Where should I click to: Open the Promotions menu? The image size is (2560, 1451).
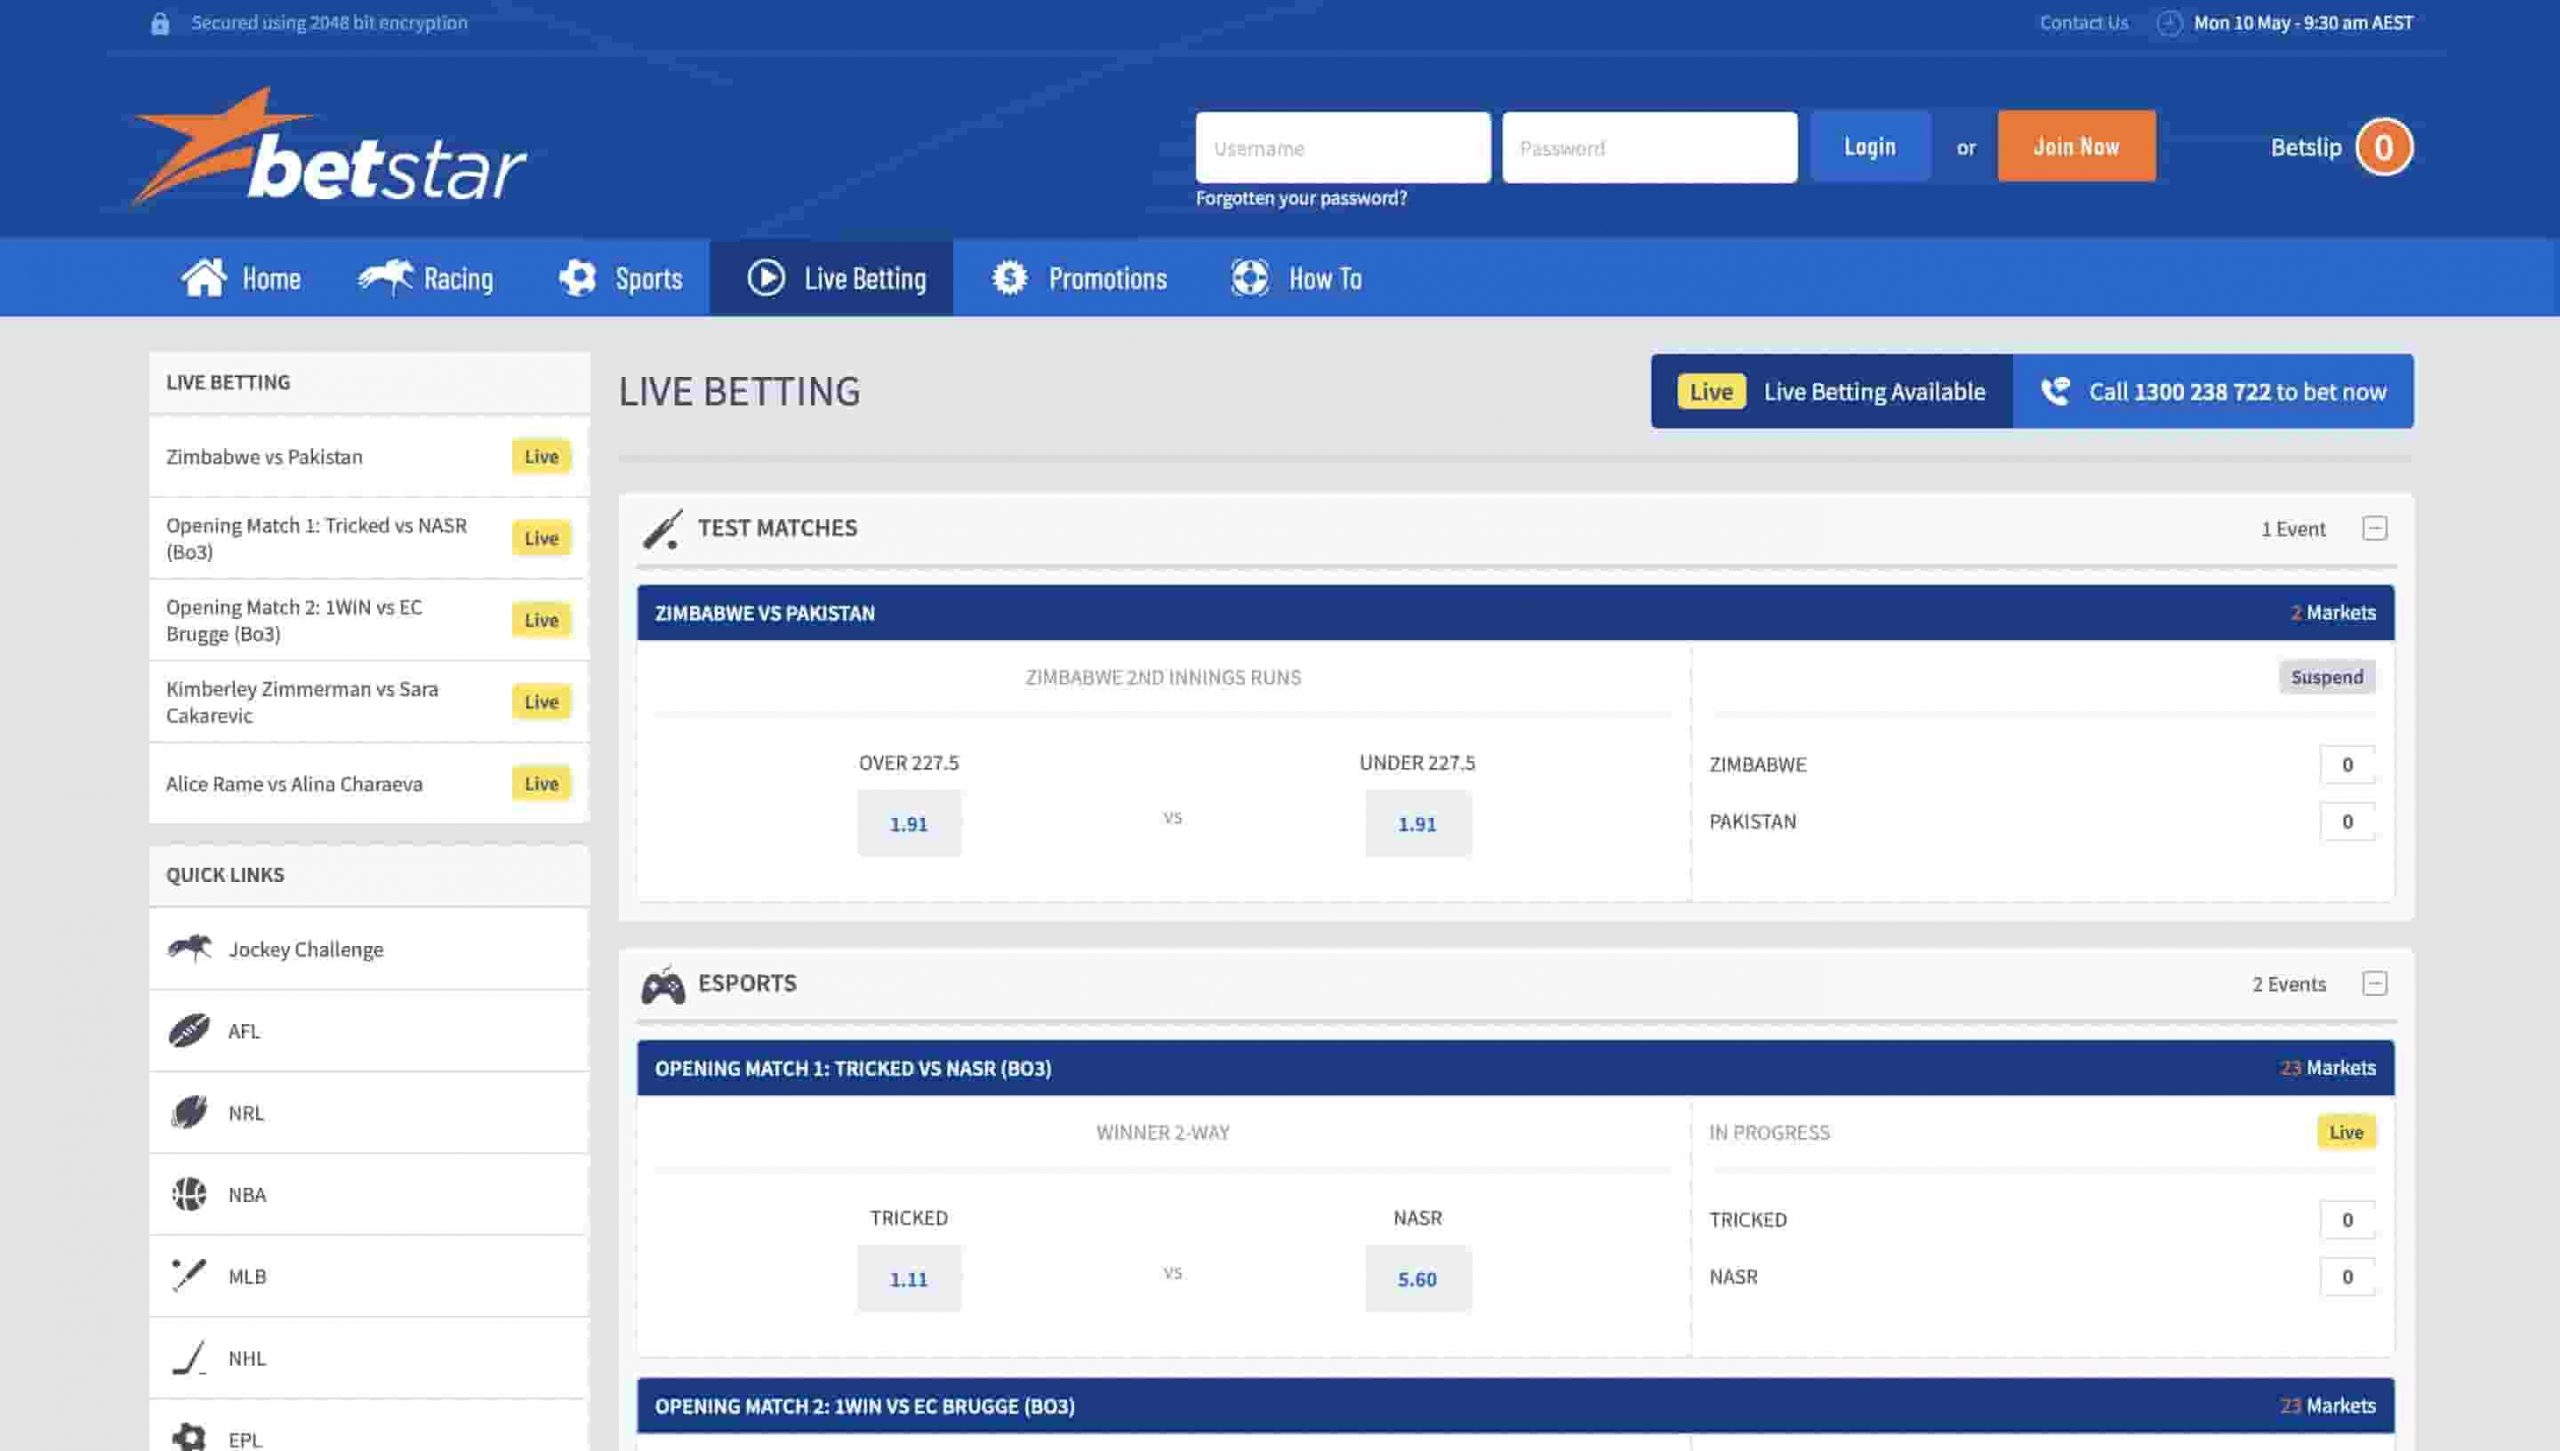pos(1079,278)
